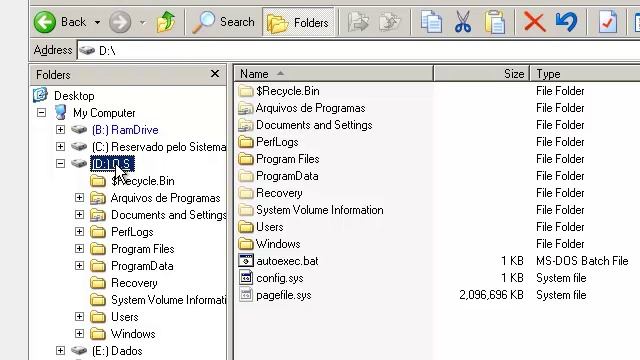Select Windows folder in file list

coord(278,244)
